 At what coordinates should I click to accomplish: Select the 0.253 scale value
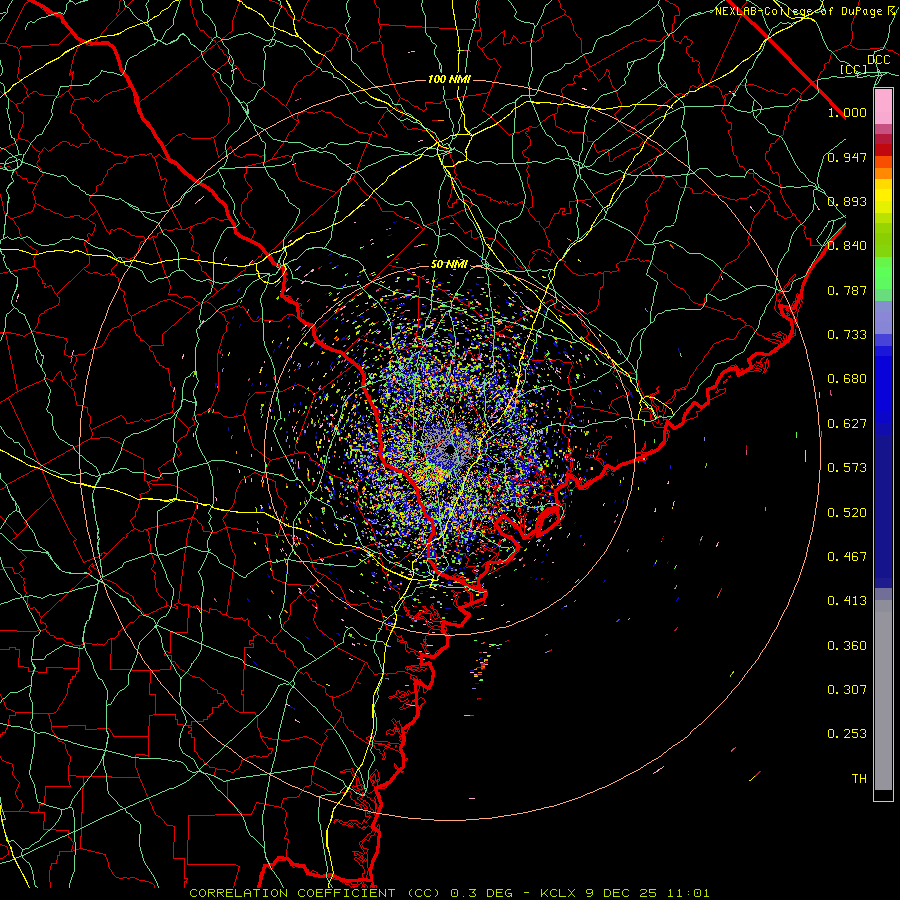[x=847, y=734]
